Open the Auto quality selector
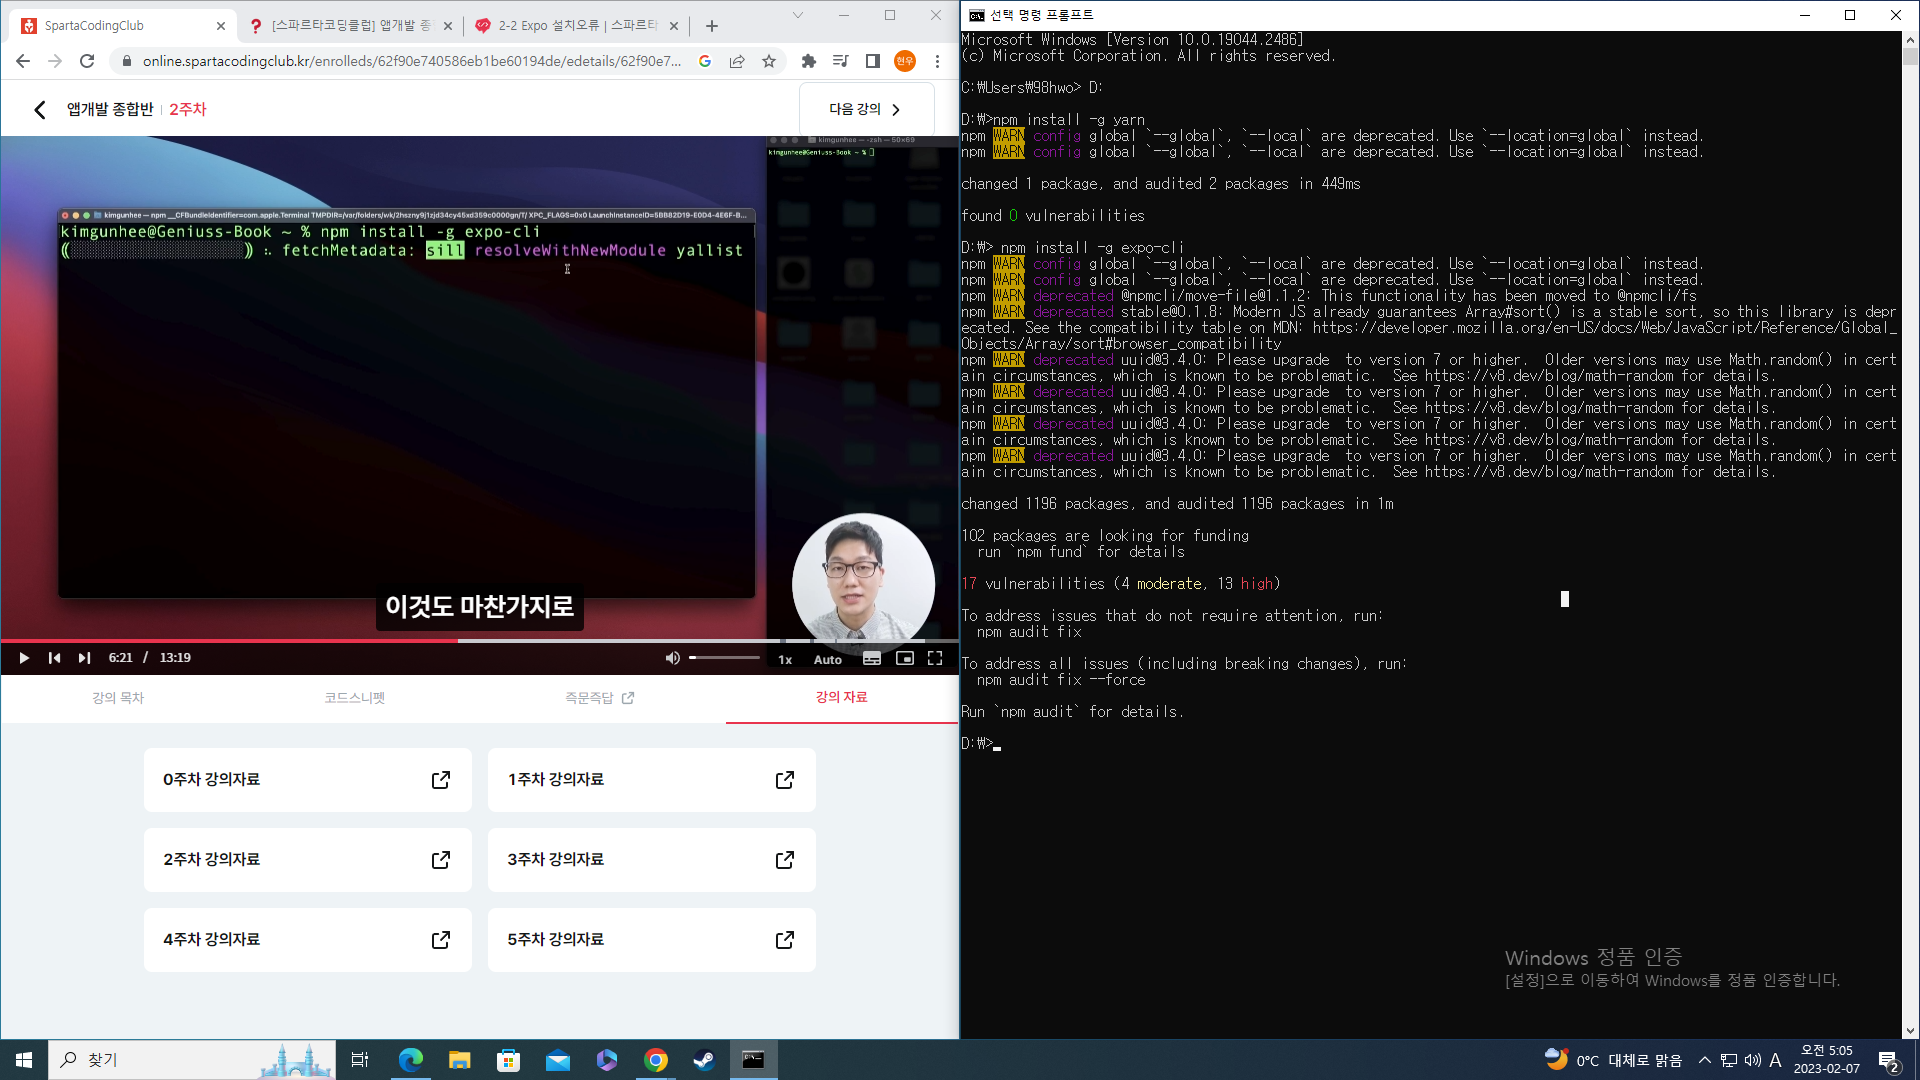1920x1080 pixels. (828, 659)
